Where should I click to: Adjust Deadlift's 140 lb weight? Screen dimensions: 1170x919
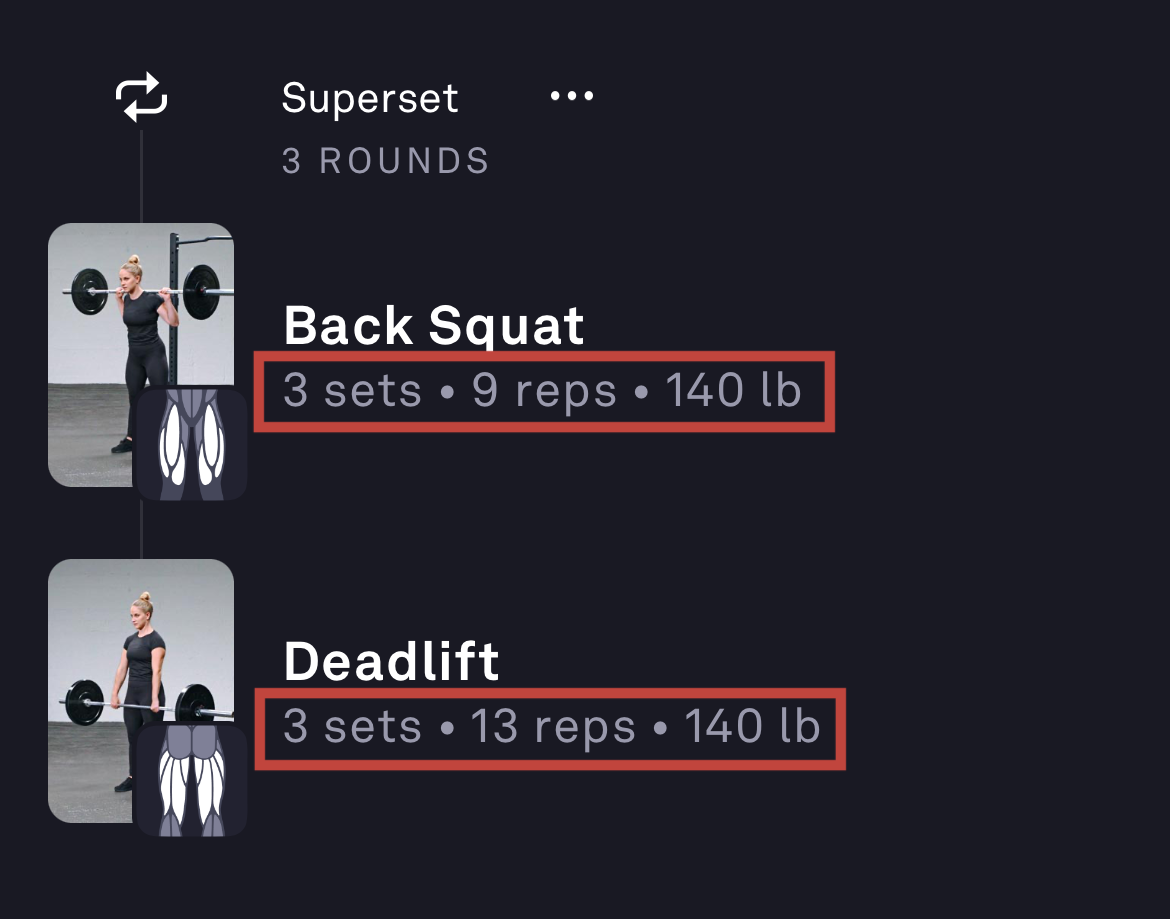click(x=752, y=727)
